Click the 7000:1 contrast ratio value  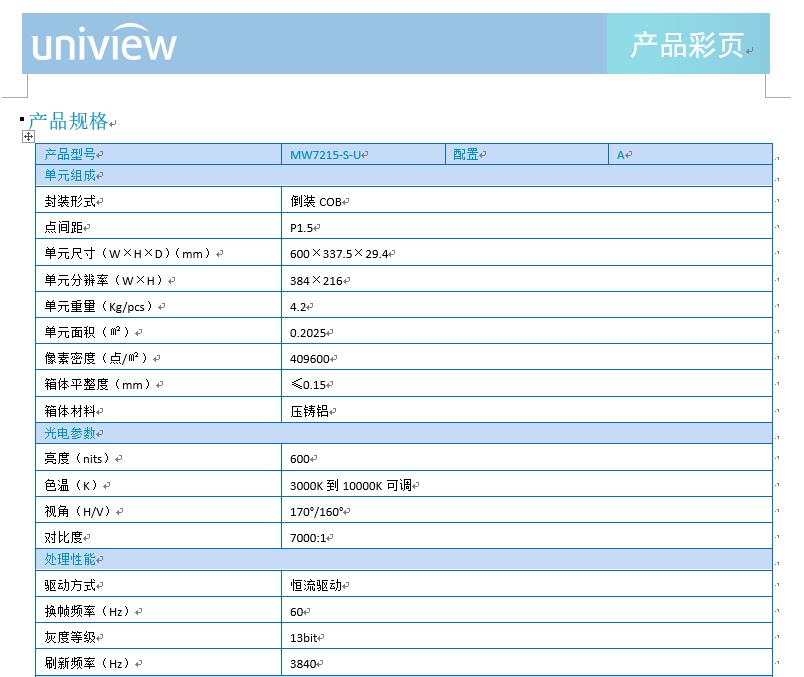308,538
